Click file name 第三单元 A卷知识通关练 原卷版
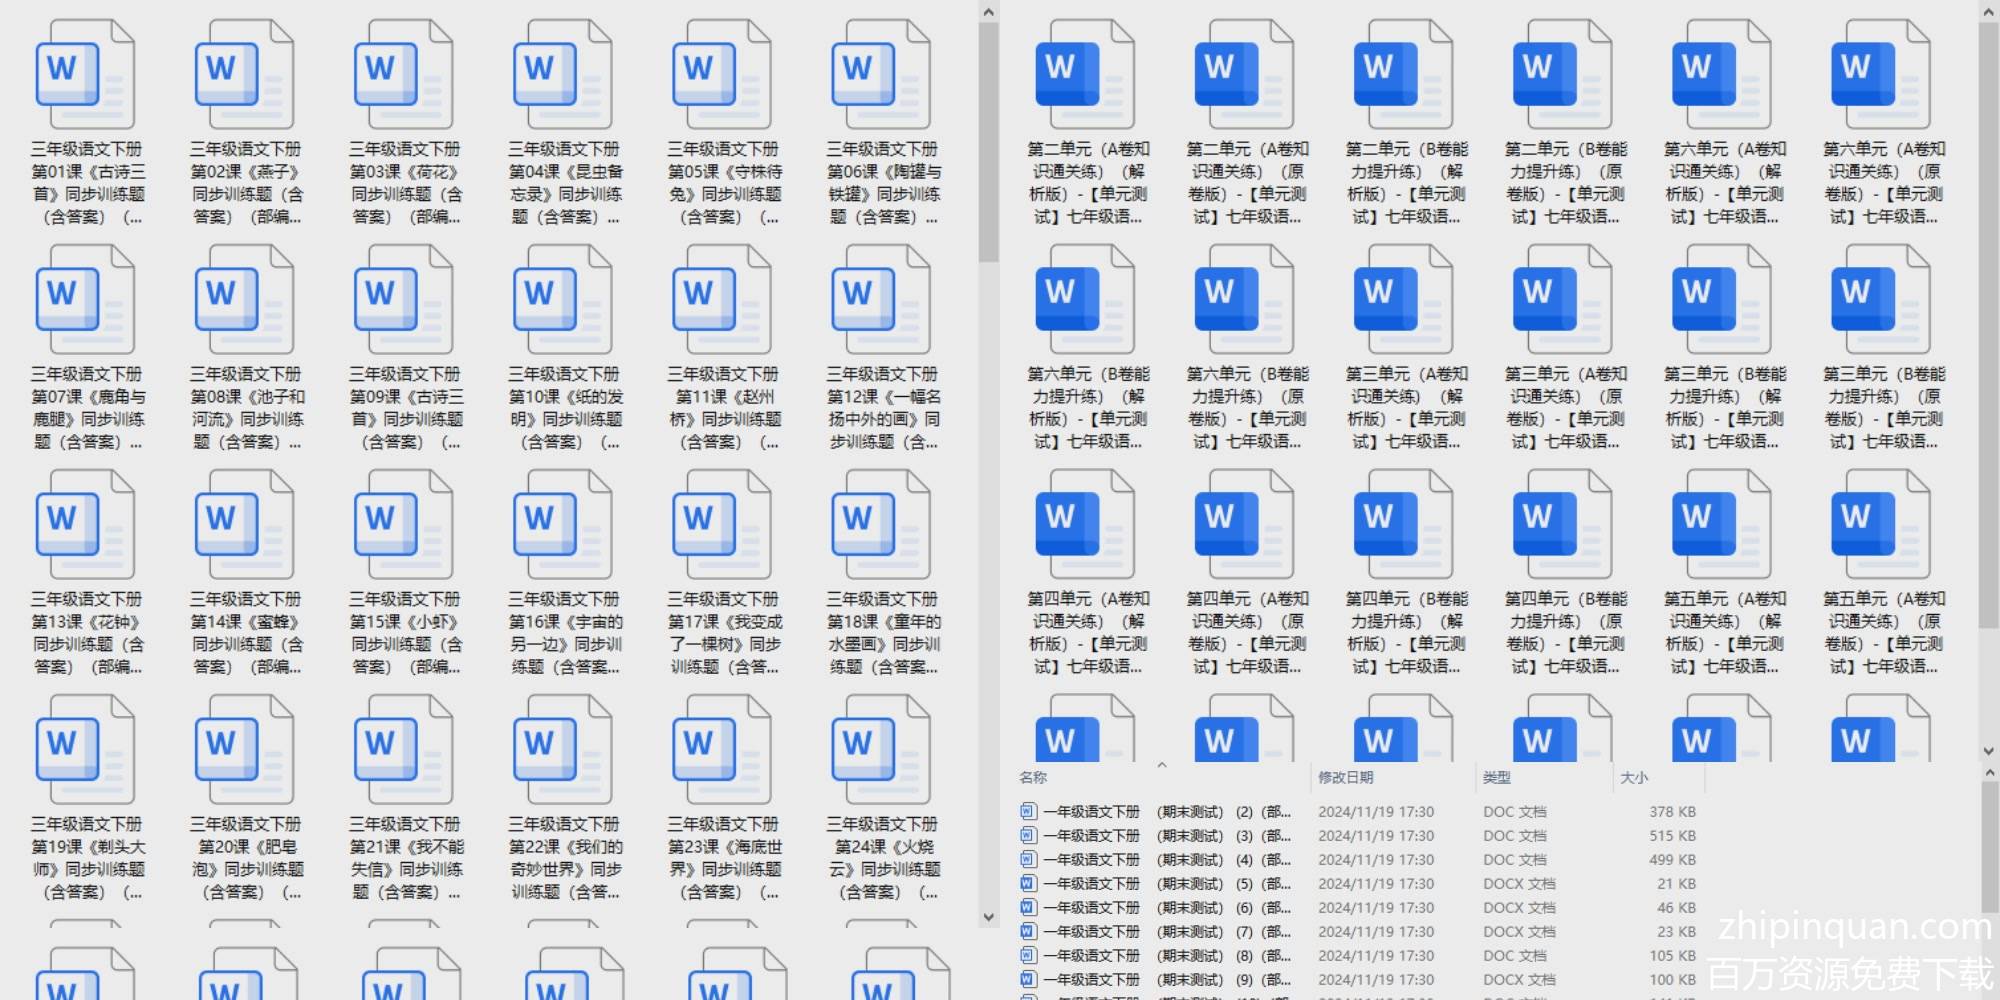The image size is (2000, 1000). pyautogui.click(x=1565, y=408)
